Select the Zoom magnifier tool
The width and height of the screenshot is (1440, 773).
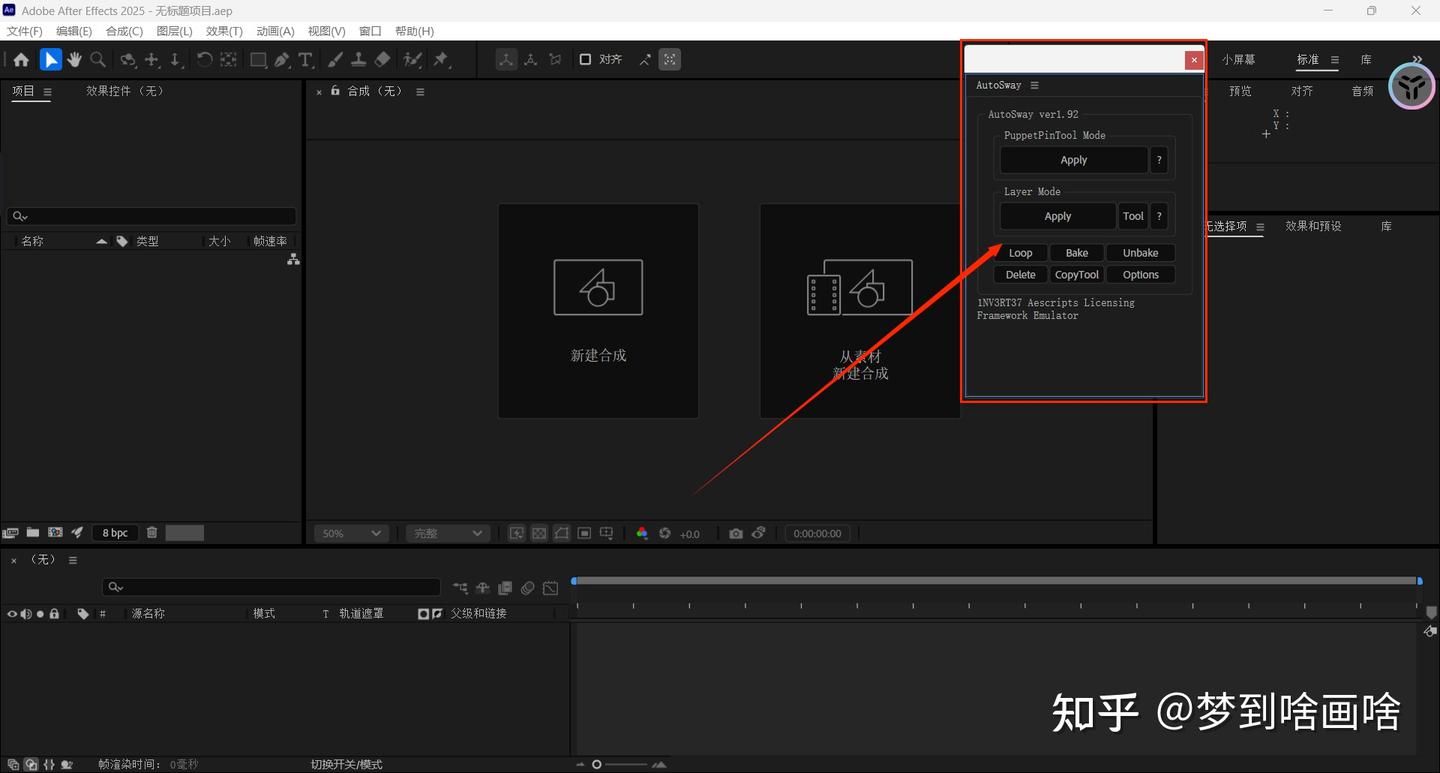coord(98,60)
